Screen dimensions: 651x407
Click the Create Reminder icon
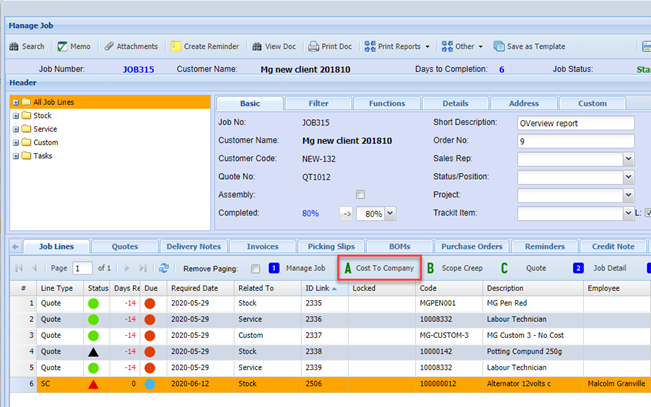pyautogui.click(x=176, y=46)
